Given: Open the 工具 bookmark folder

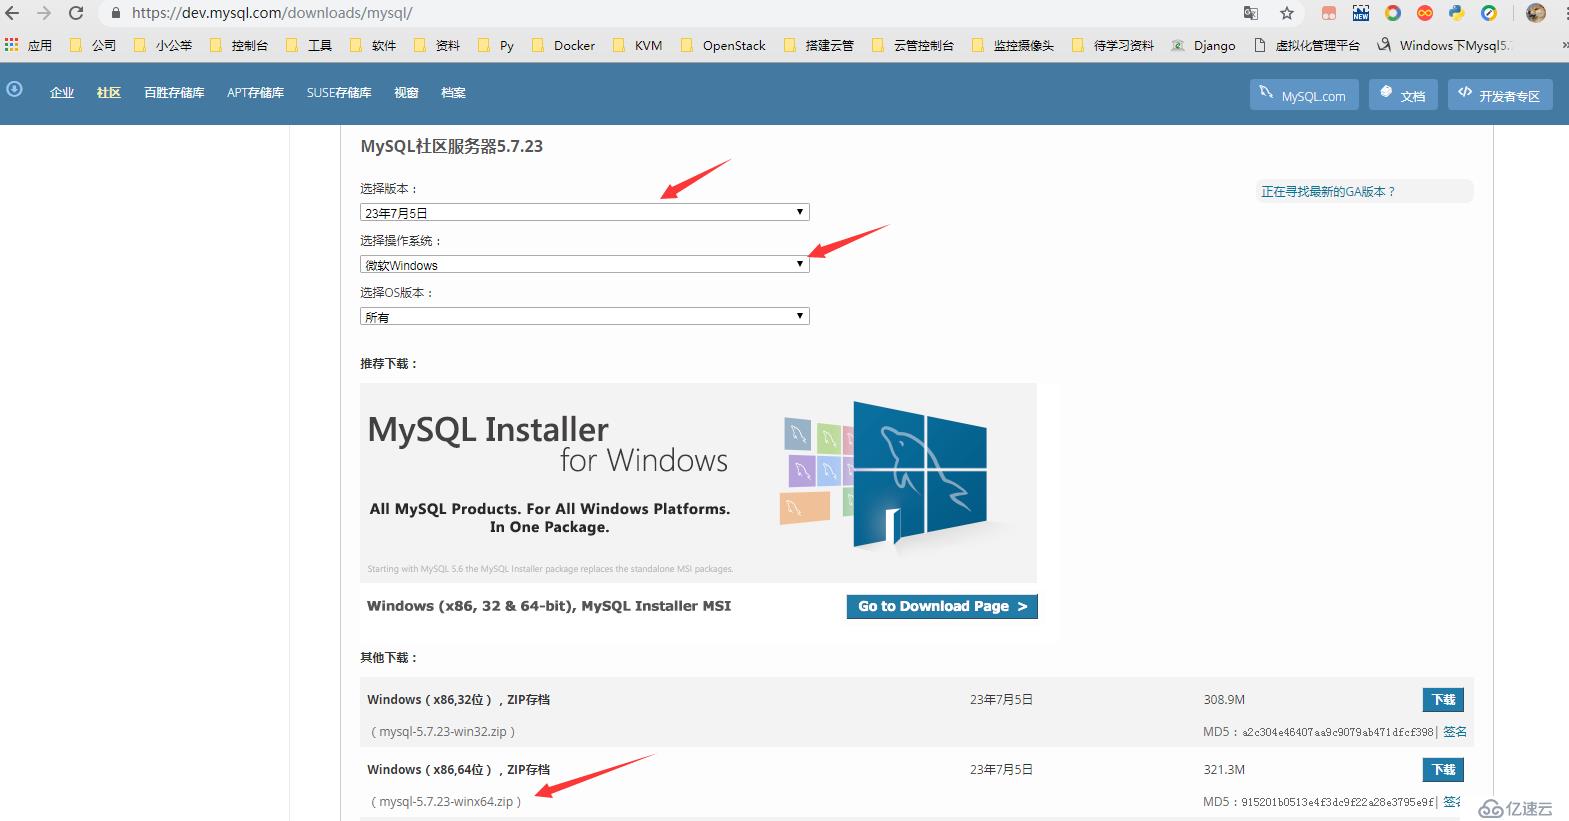Looking at the screenshot, I should [x=309, y=45].
